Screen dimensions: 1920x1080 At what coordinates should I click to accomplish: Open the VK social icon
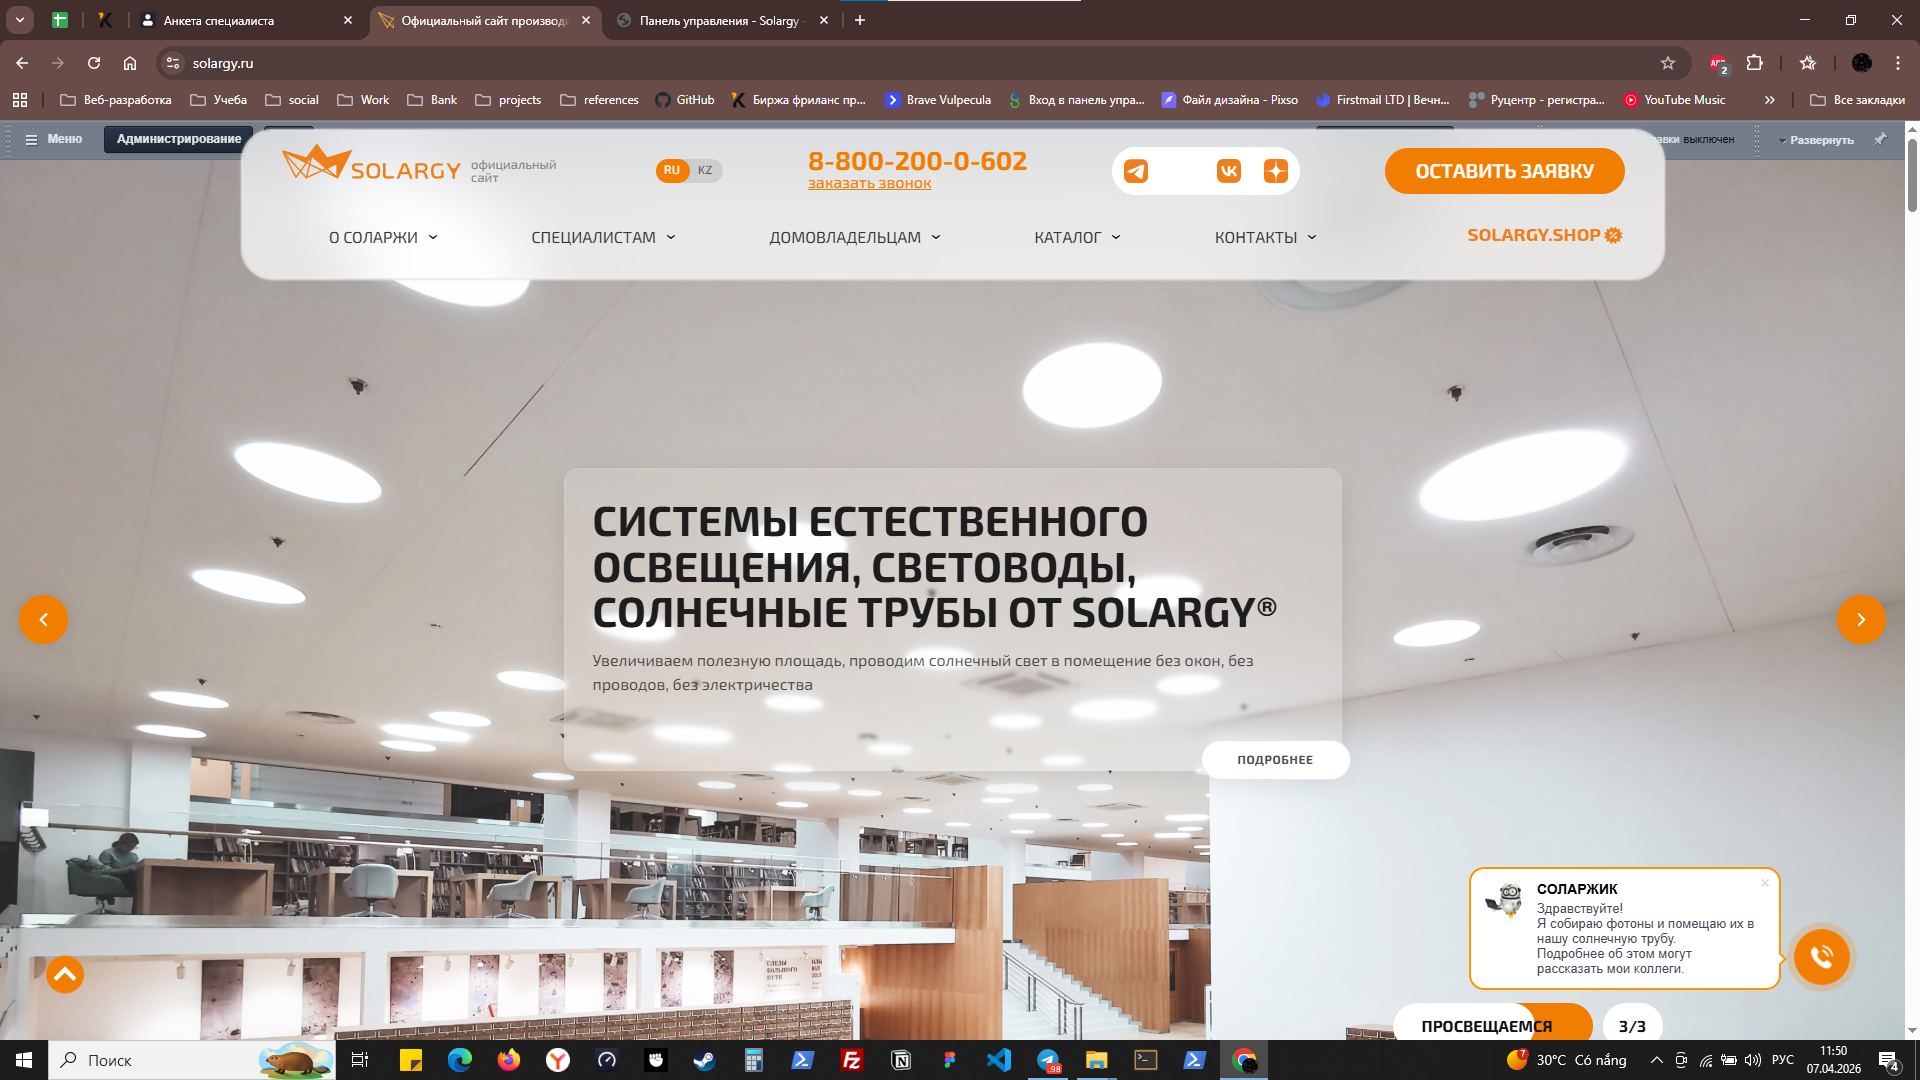(x=1229, y=171)
